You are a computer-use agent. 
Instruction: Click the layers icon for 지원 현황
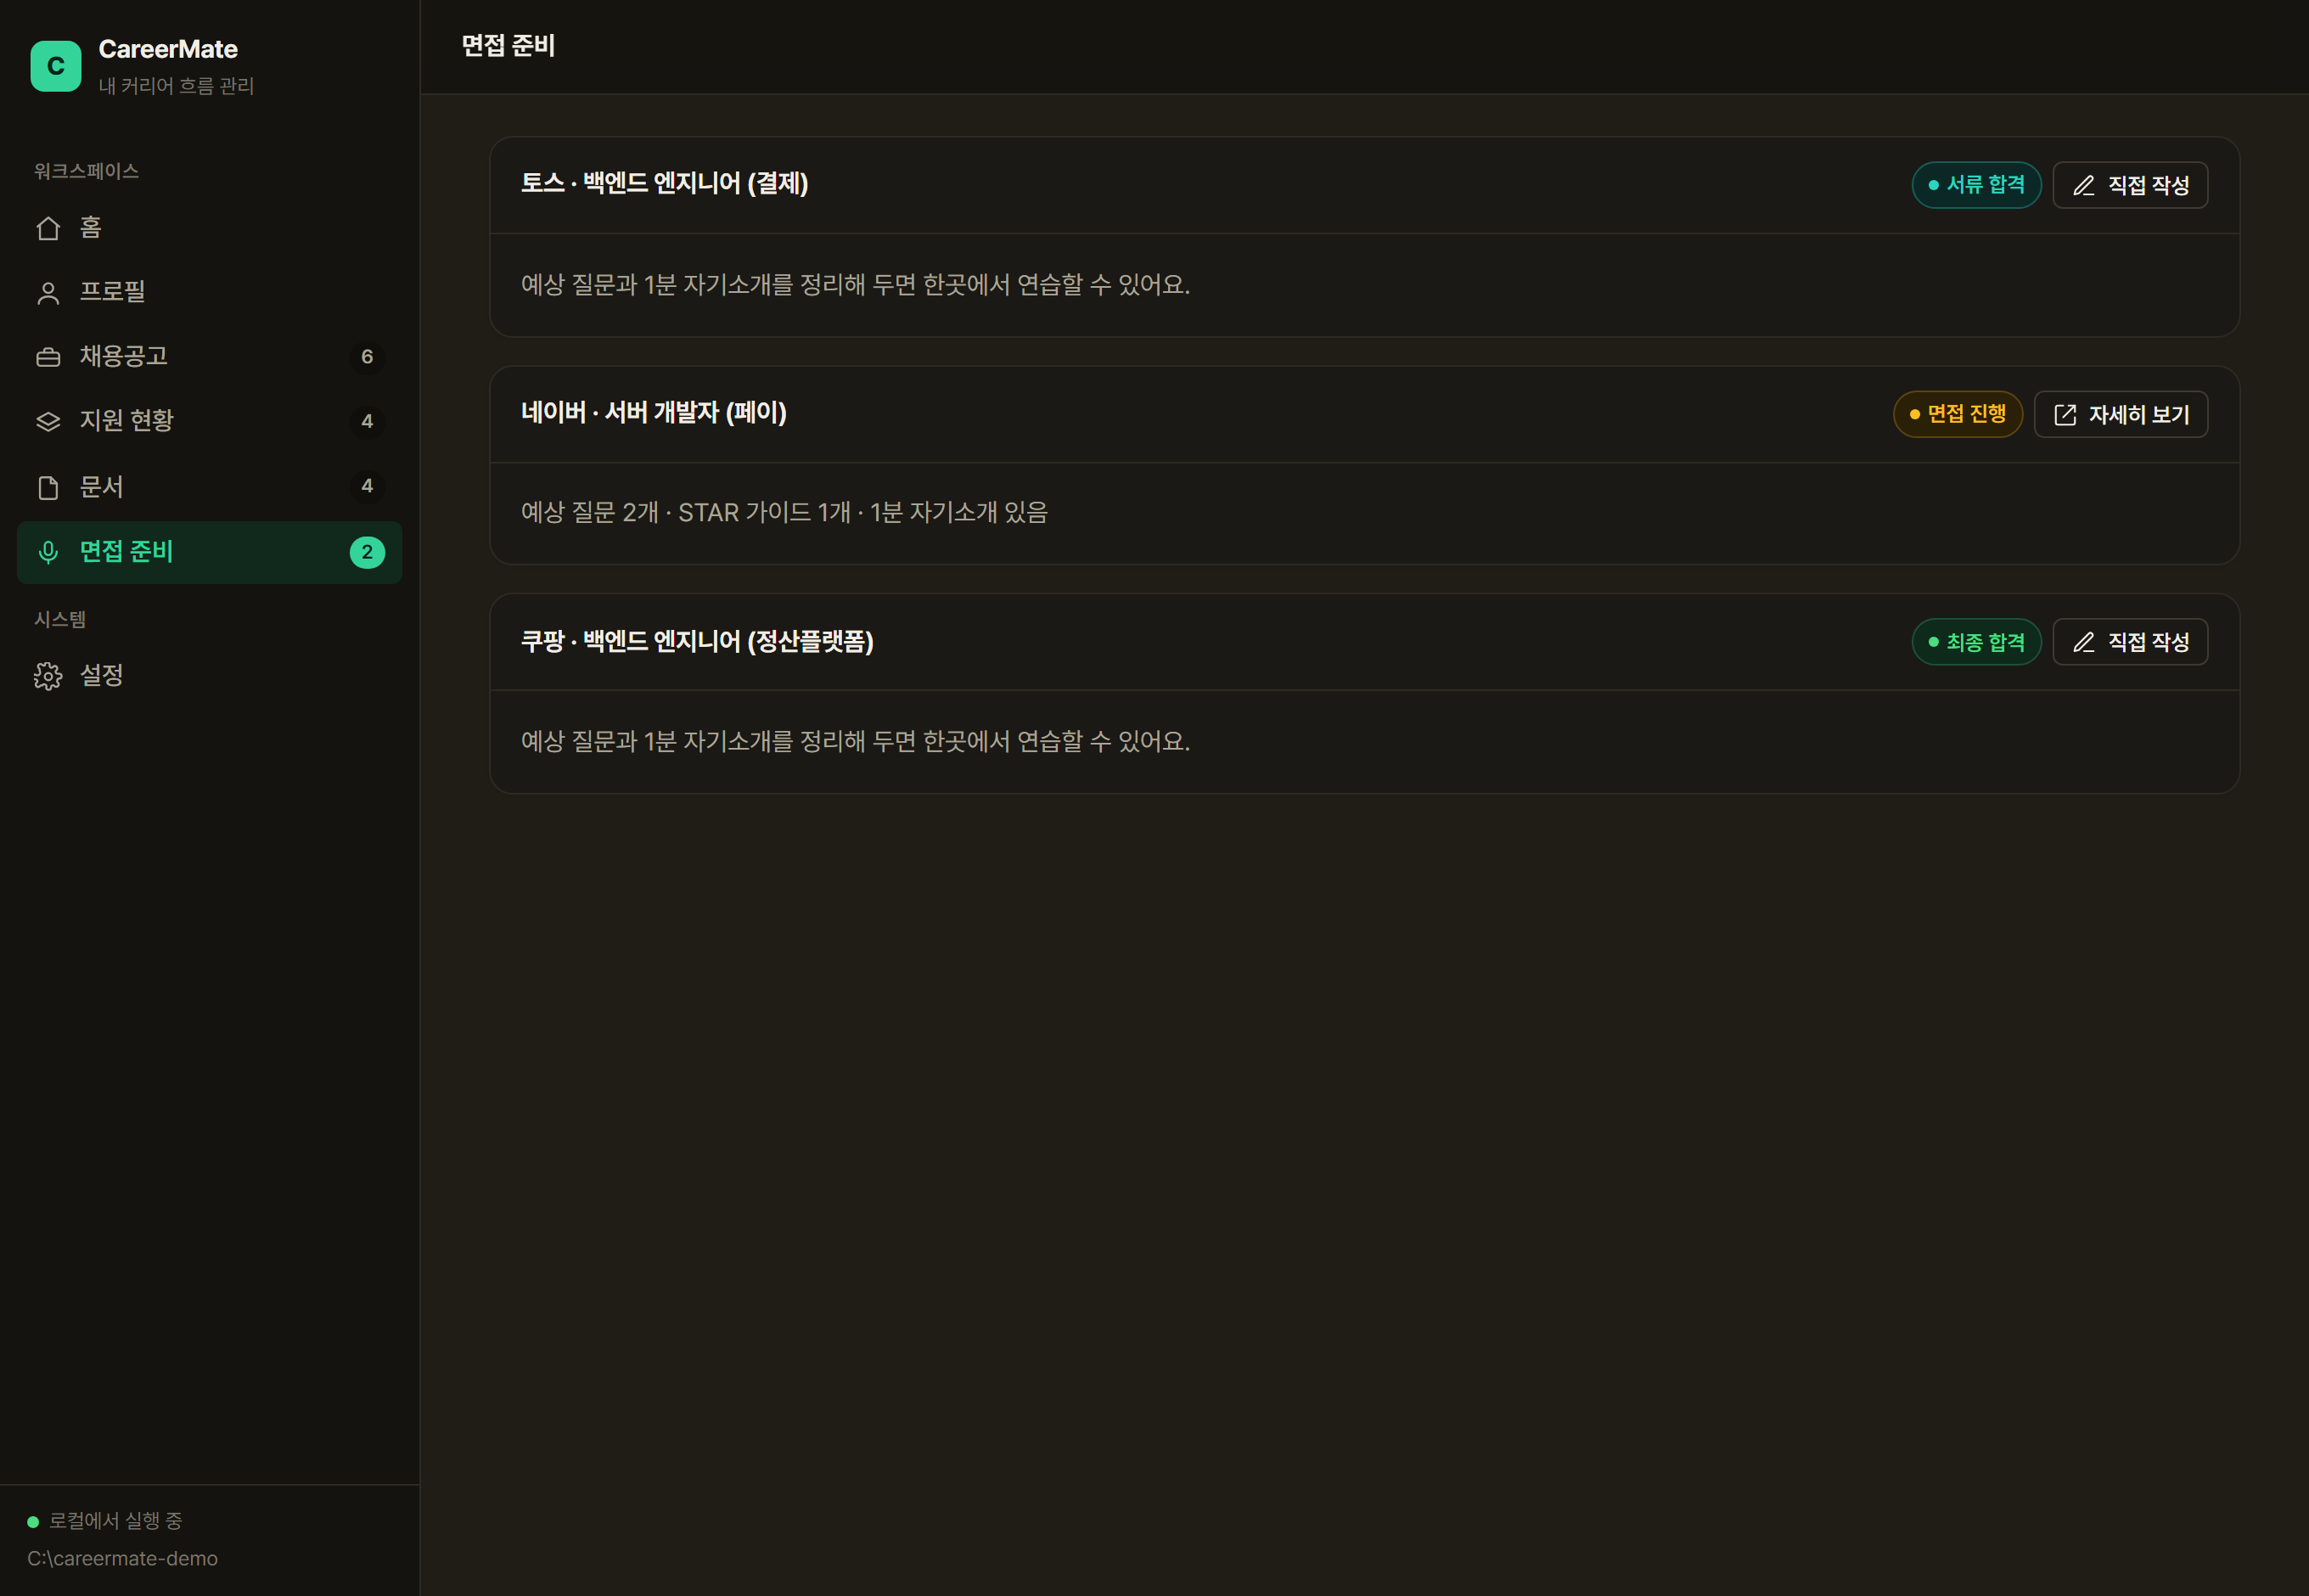click(x=48, y=421)
